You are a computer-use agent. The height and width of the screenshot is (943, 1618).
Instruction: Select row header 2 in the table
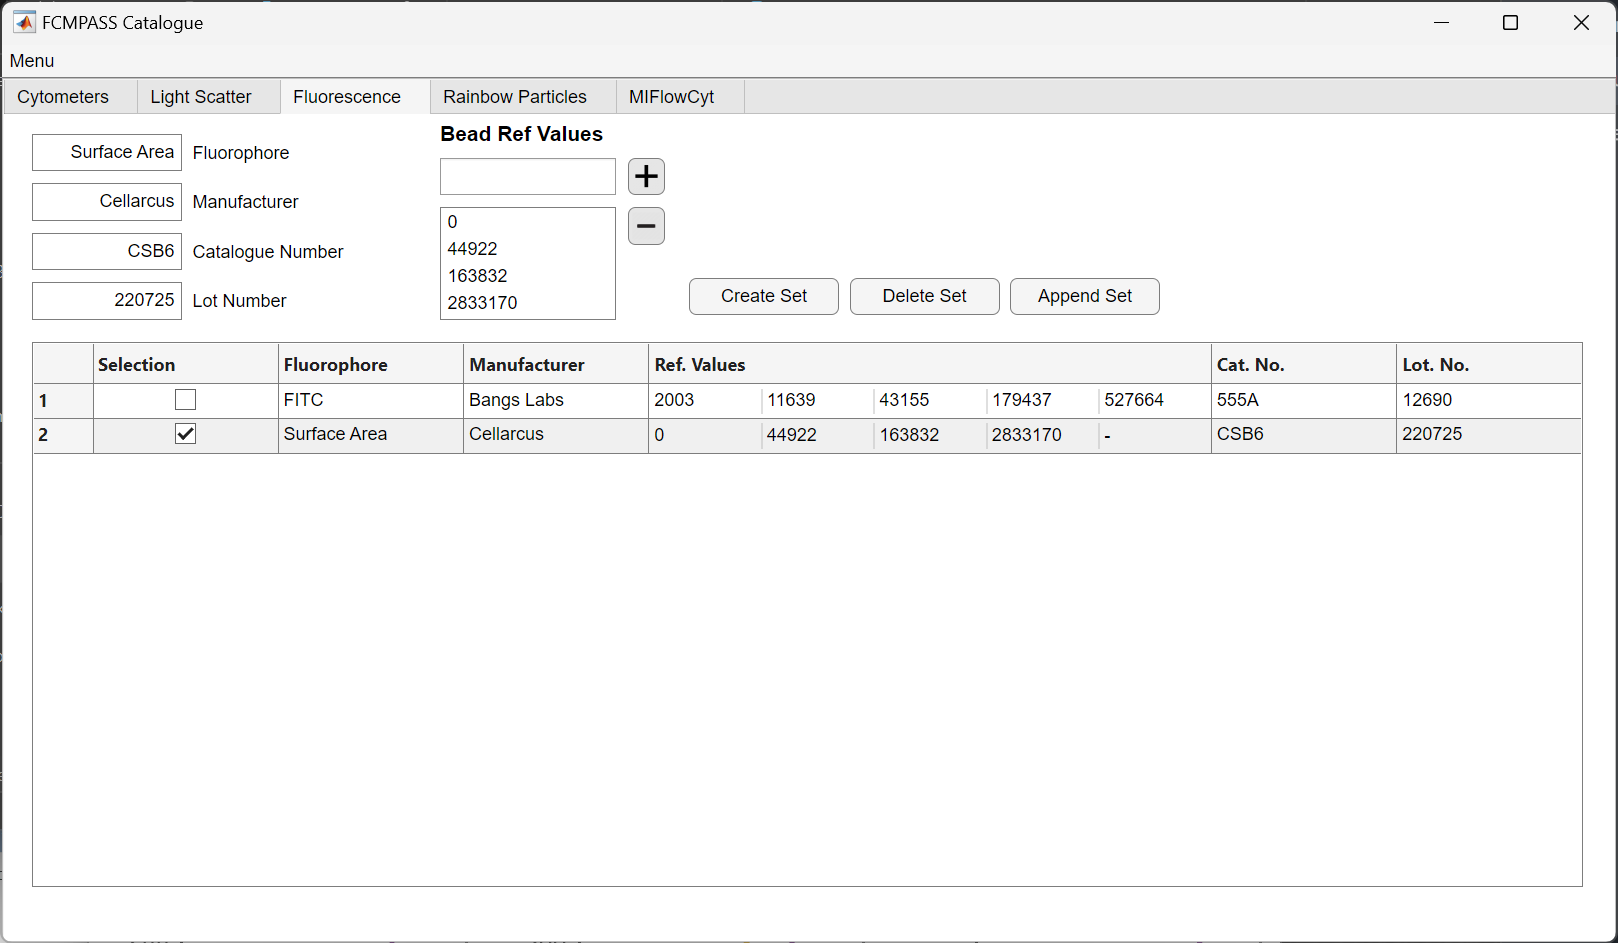click(63, 435)
